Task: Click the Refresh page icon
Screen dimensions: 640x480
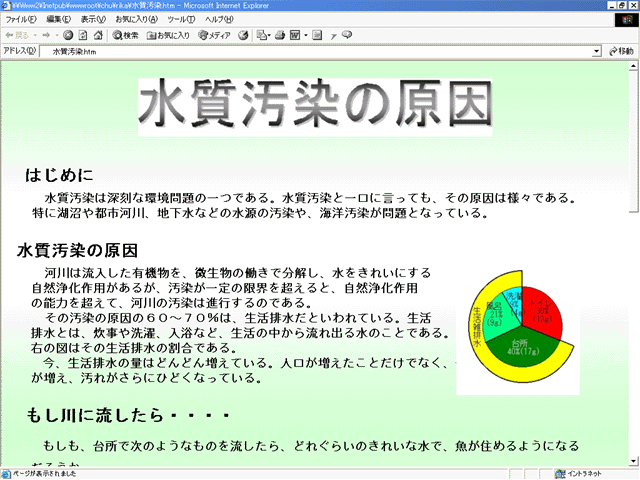Action: click(83, 35)
